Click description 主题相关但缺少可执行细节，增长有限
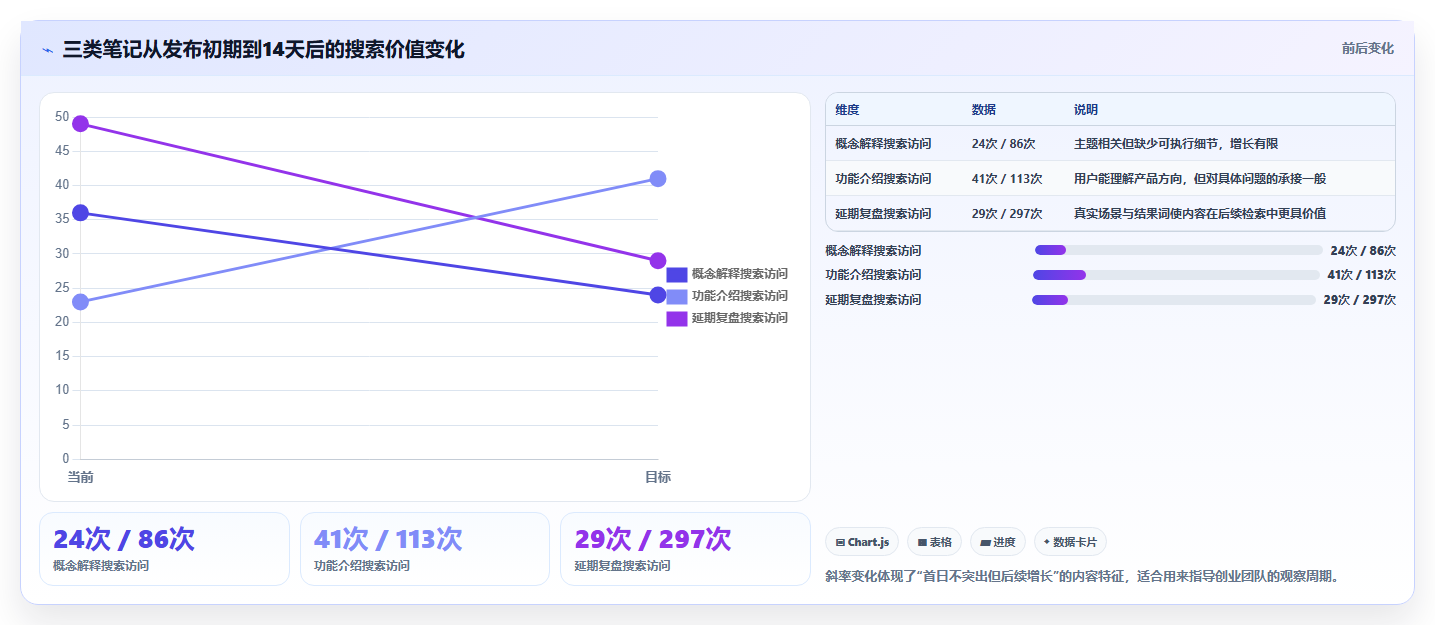This screenshot has height=625, width=1435. pos(1176,144)
